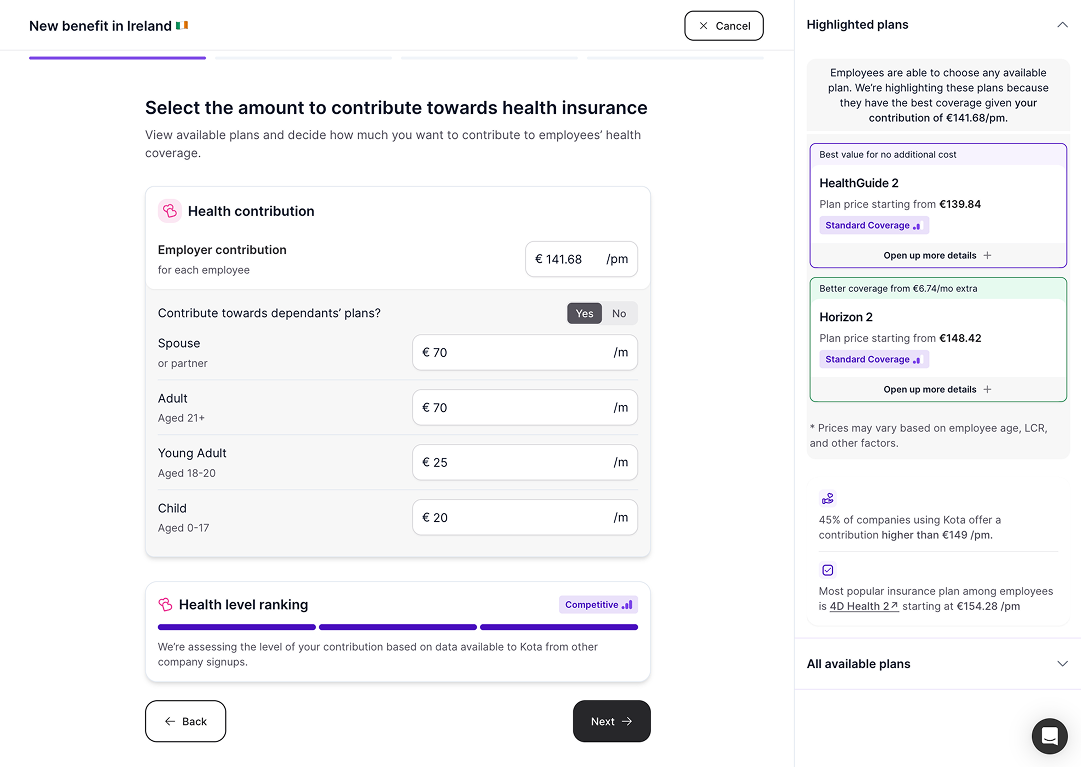Click the Next button
1081x767 pixels.
click(612, 721)
